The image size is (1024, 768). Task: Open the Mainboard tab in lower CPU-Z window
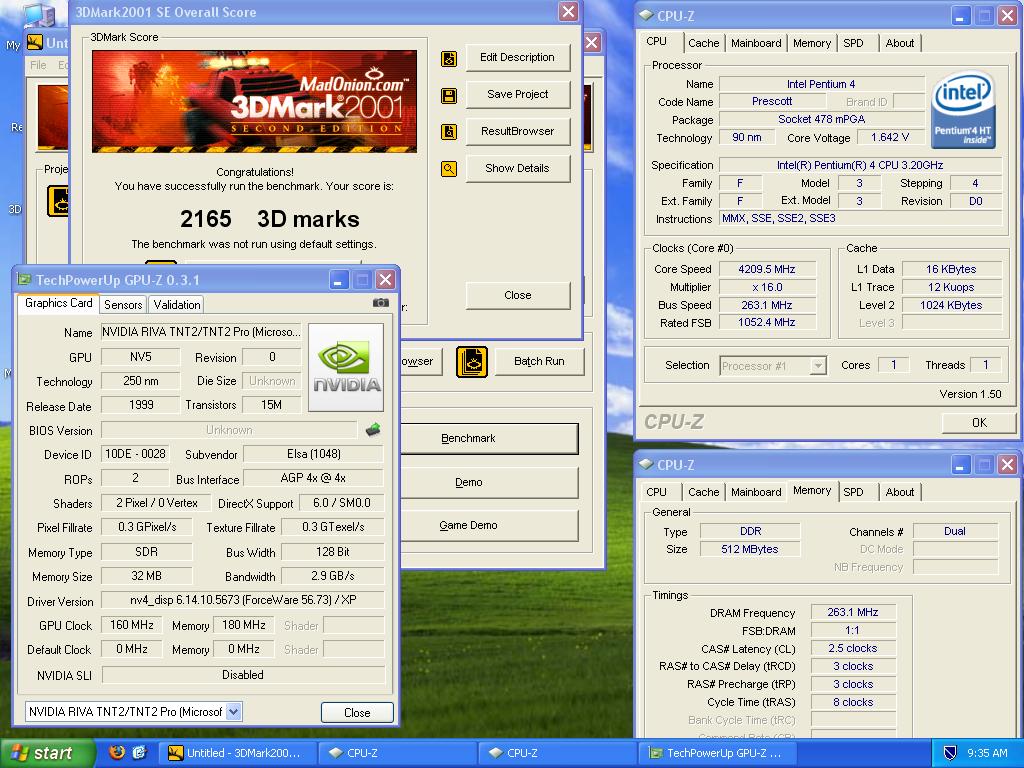756,492
